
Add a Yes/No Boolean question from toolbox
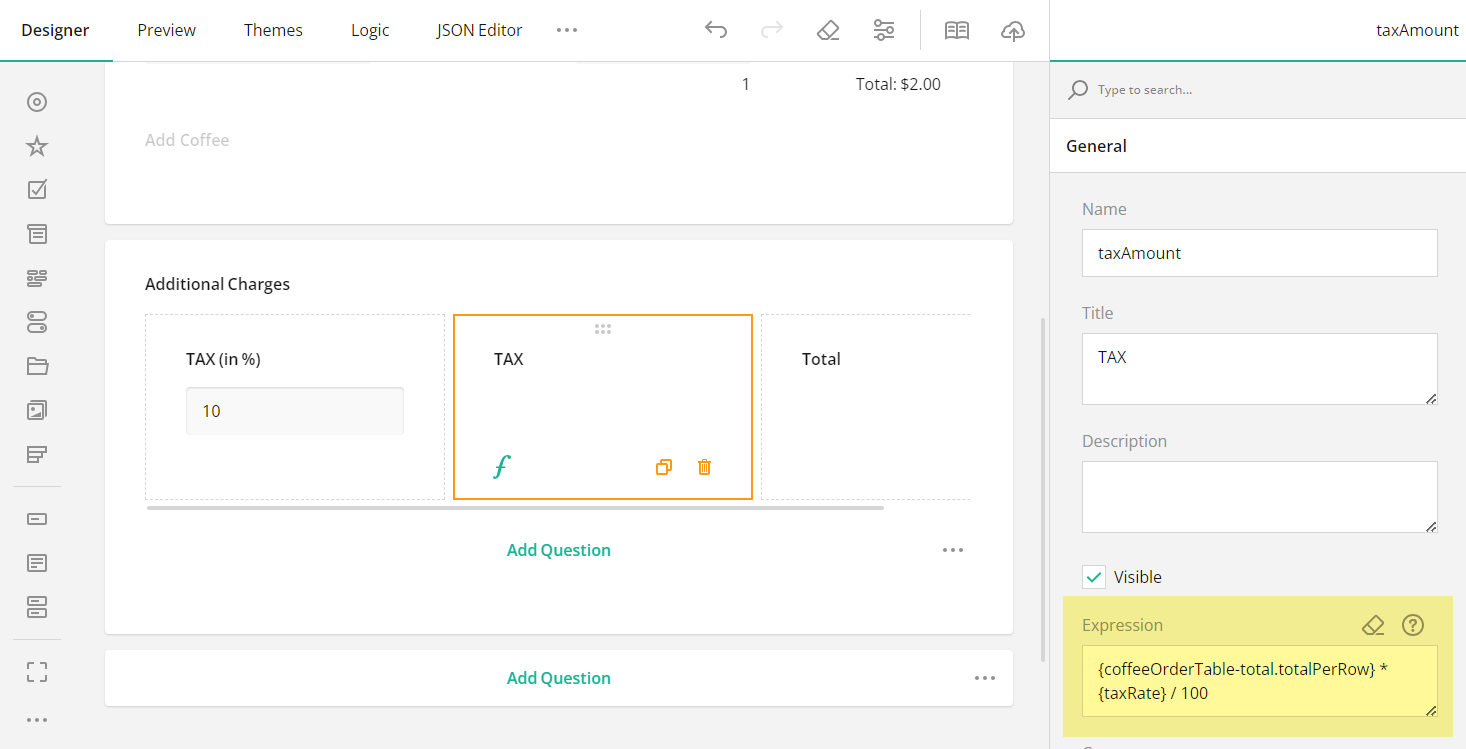click(x=36, y=322)
